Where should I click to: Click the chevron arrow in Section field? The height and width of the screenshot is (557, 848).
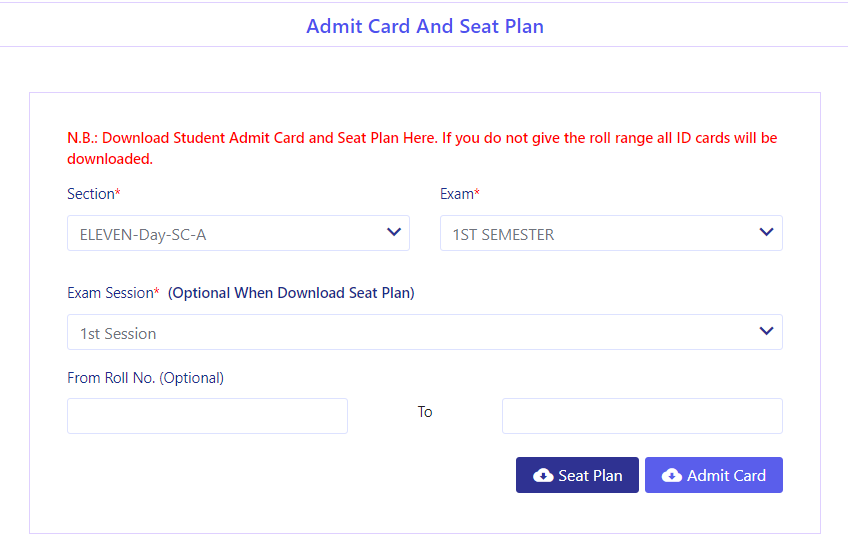click(x=394, y=232)
